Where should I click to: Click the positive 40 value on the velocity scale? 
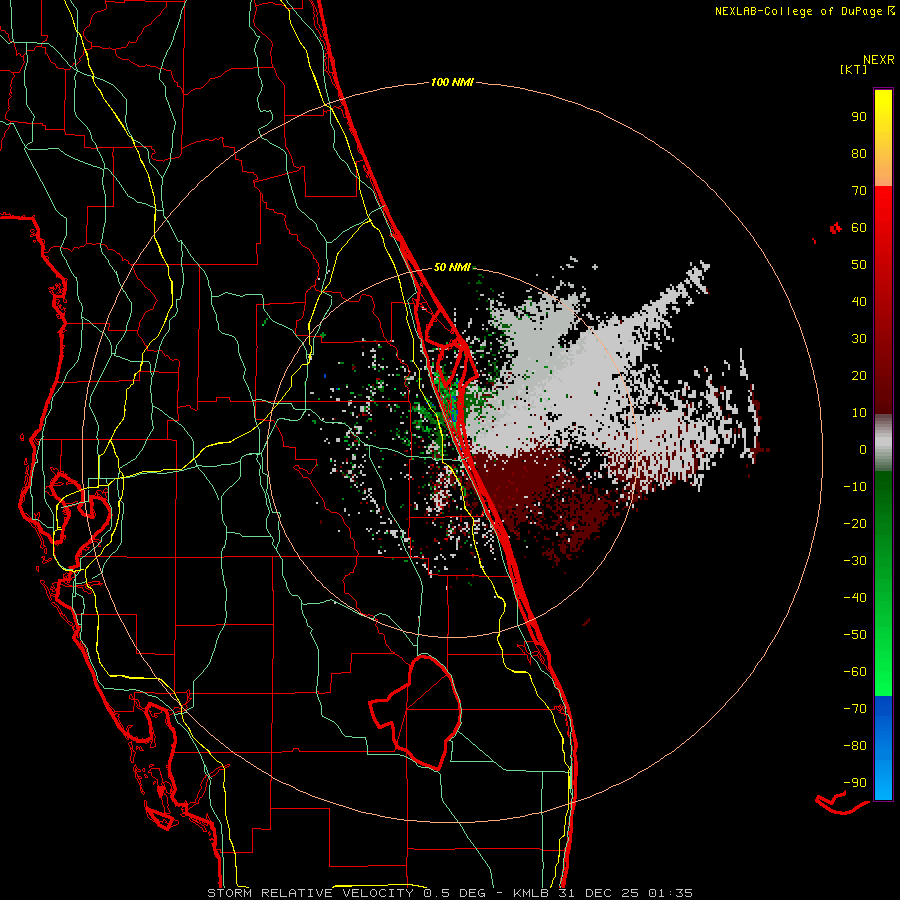(x=859, y=302)
